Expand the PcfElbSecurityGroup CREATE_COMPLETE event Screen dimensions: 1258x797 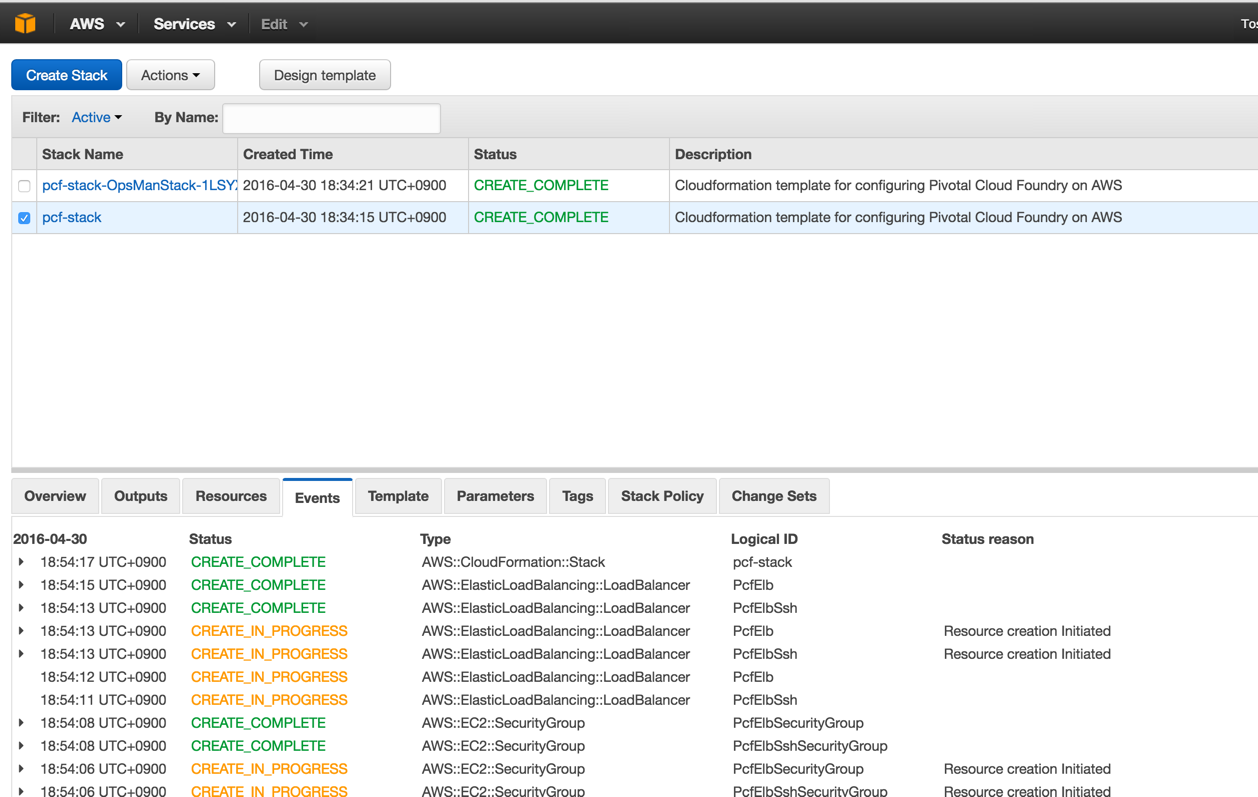pyautogui.click(x=22, y=723)
